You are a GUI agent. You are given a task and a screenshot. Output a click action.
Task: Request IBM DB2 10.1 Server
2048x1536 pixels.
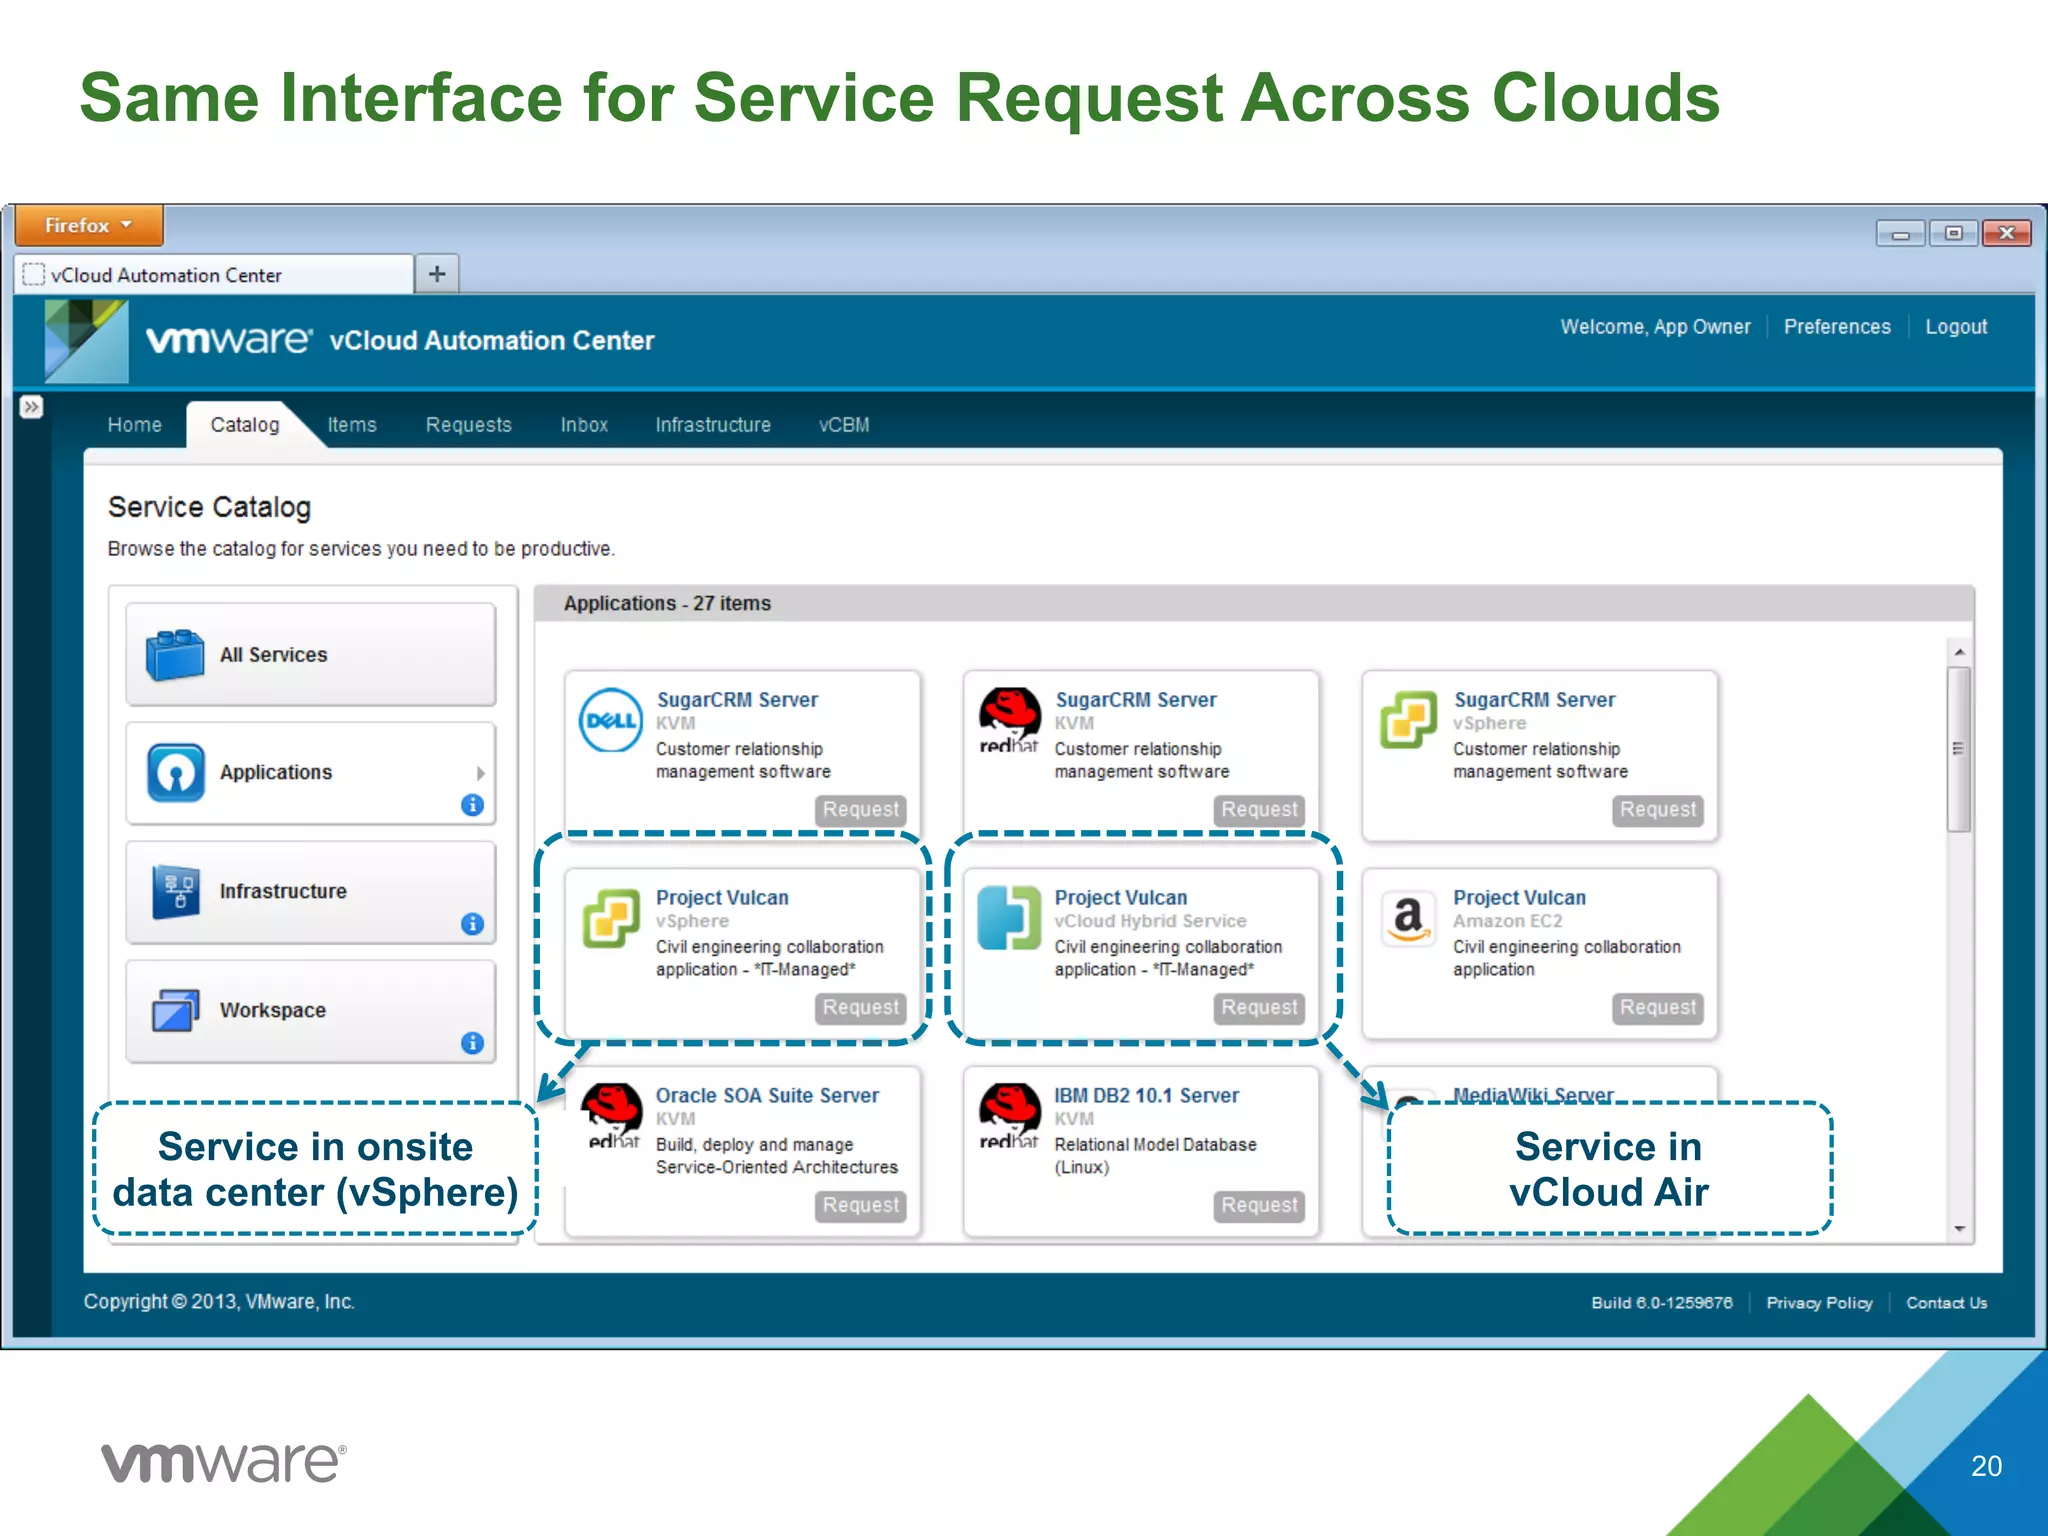[1259, 1205]
